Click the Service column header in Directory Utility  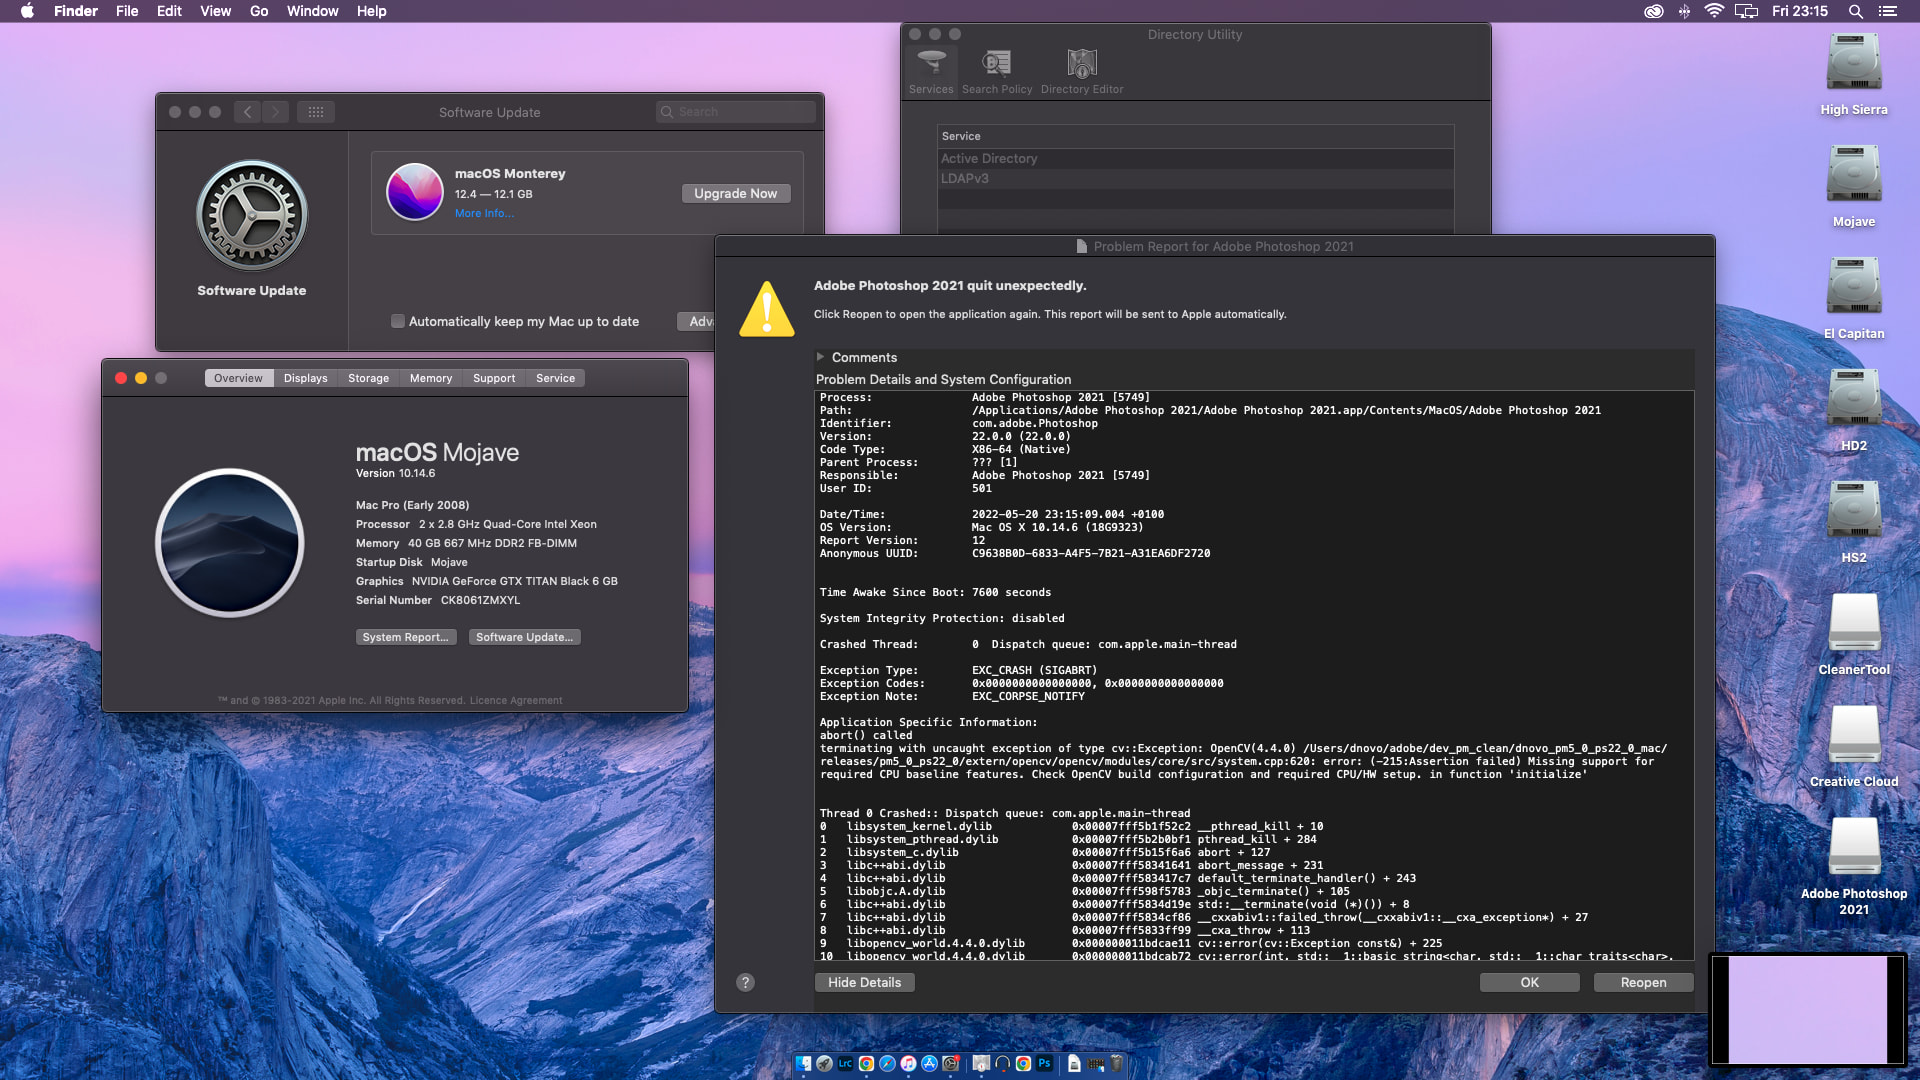click(x=1195, y=136)
